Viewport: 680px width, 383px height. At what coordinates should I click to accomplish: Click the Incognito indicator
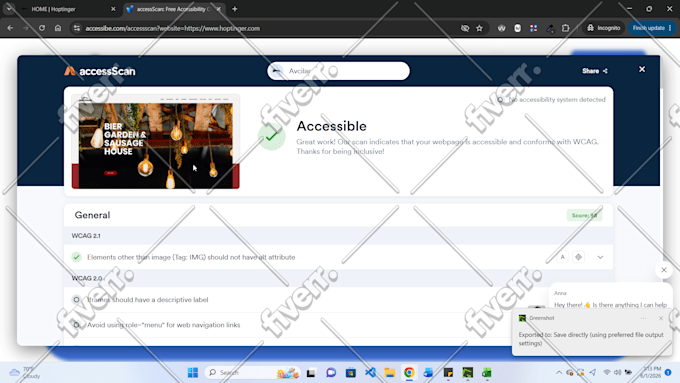pyautogui.click(x=603, y=28)
